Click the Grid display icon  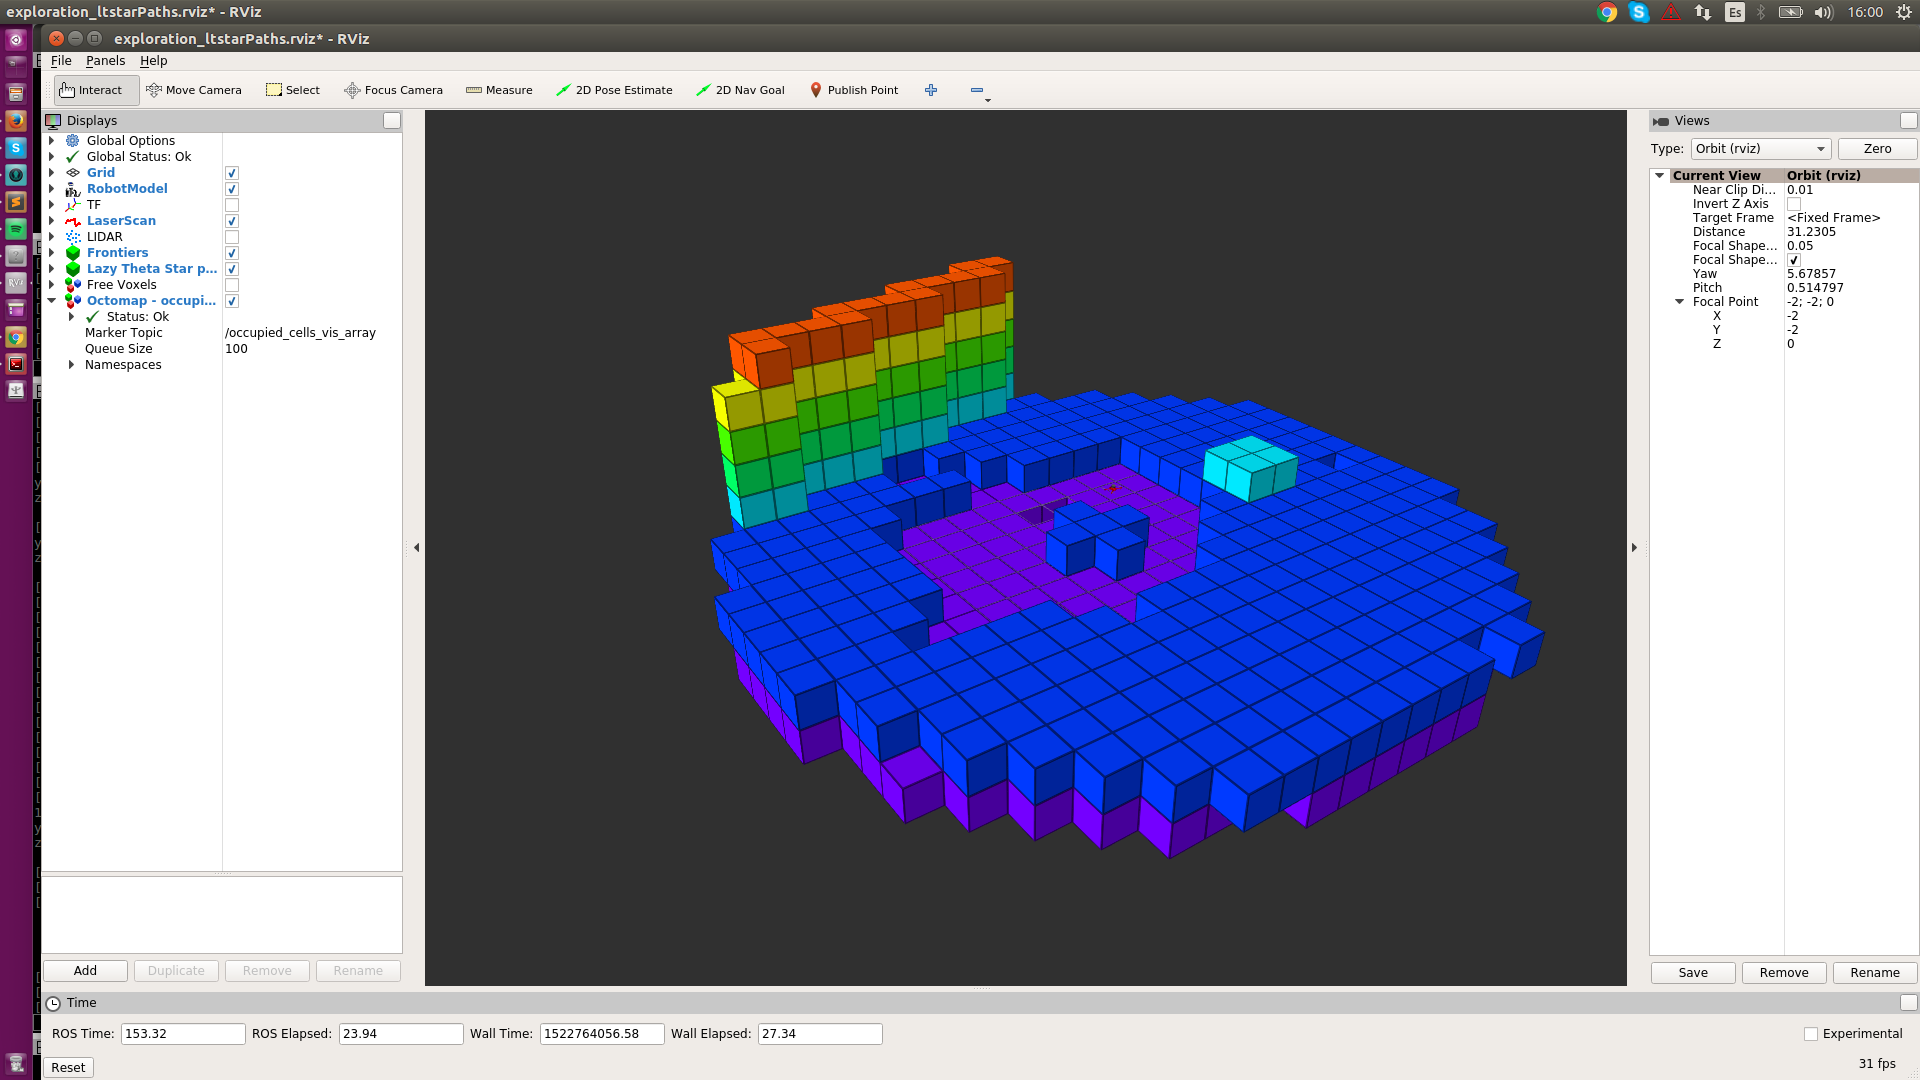point(73,173)
